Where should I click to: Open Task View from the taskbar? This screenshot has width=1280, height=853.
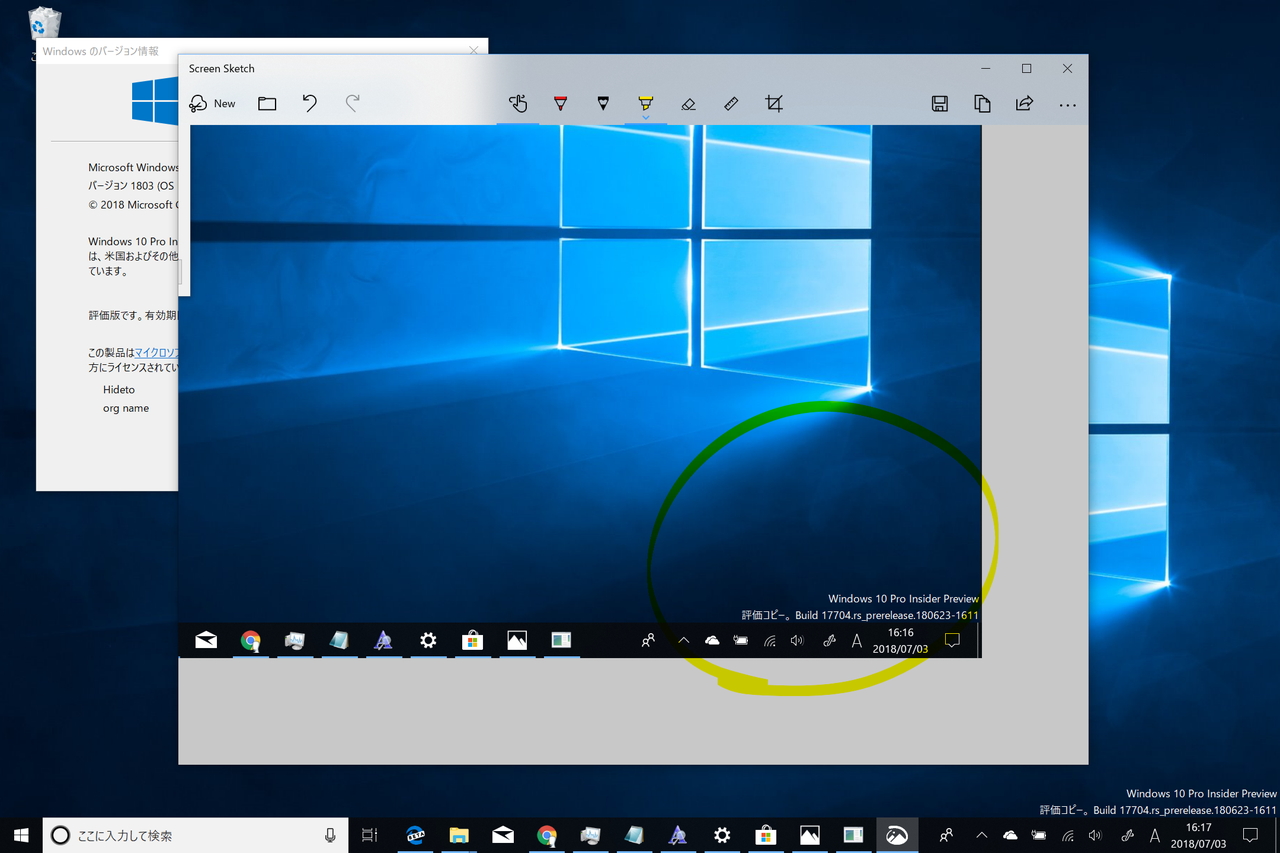[370, 835]
